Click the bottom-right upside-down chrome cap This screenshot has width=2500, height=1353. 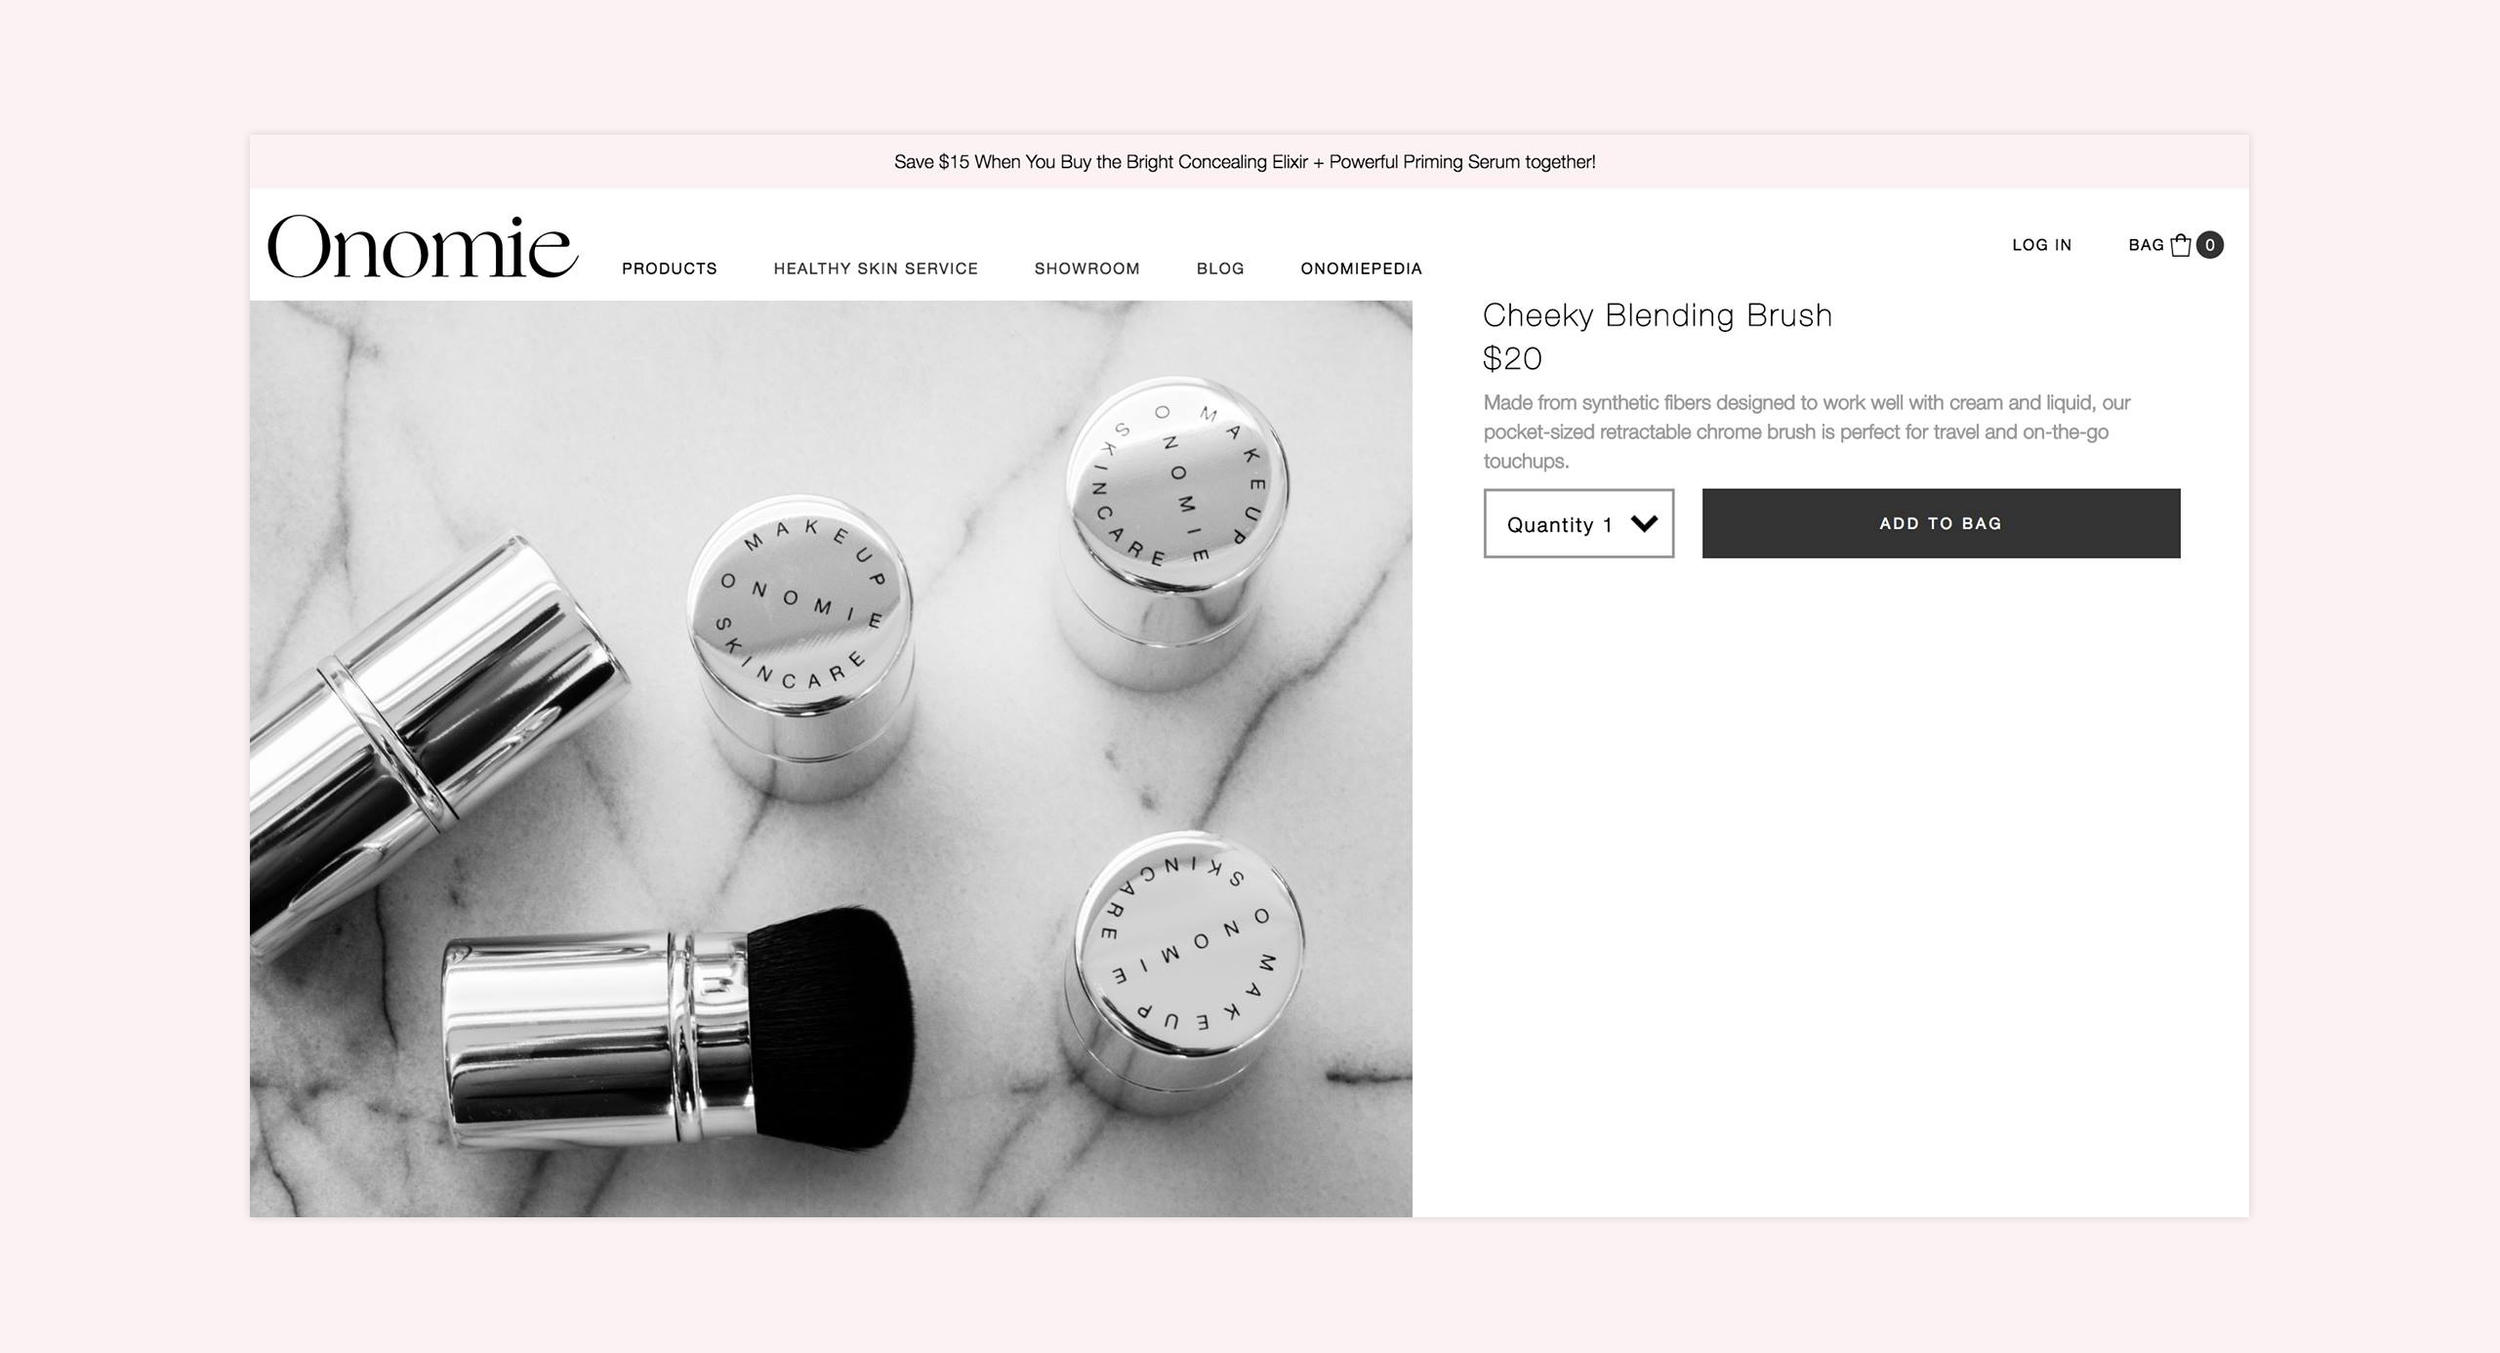(x=1183, y=970)
